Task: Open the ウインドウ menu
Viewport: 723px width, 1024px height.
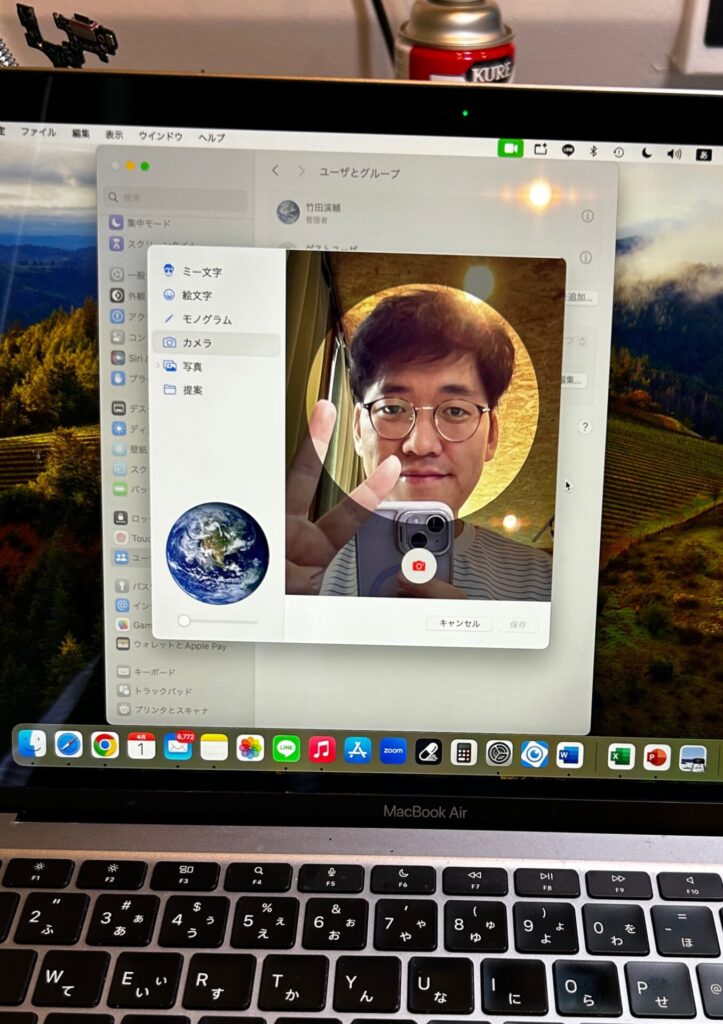Action: click(x=161, y=136)
